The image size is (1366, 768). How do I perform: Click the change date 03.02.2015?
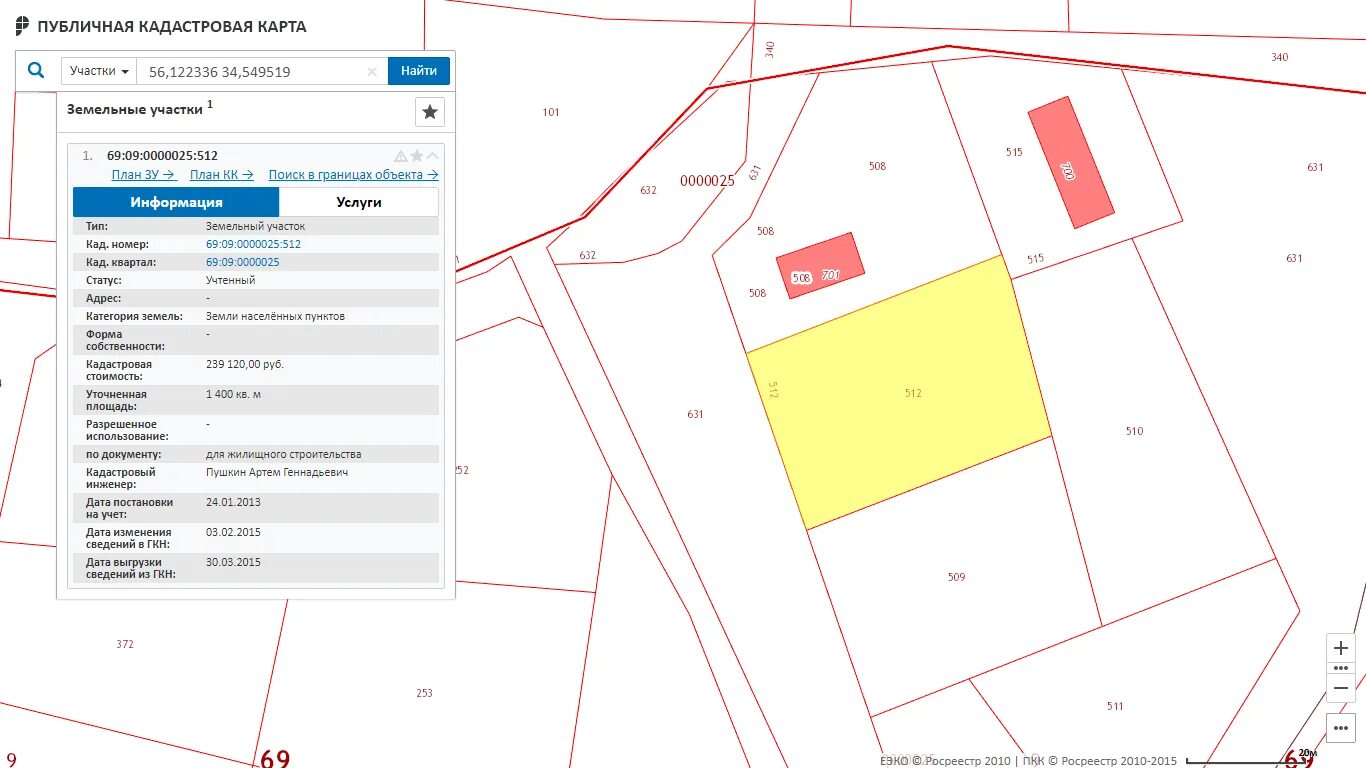click(x=233, y=532)
